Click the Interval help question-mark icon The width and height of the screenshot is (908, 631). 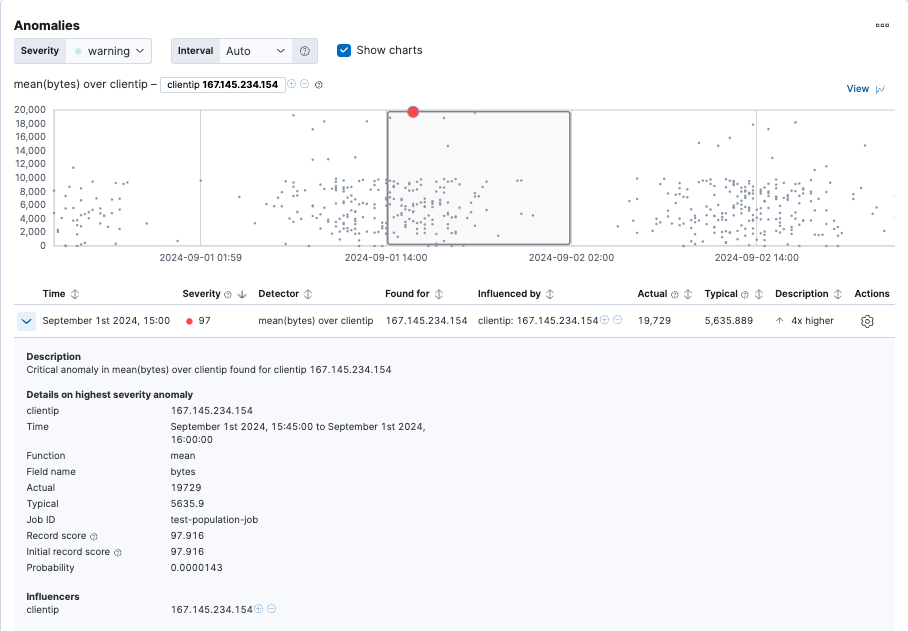point(305,51)
